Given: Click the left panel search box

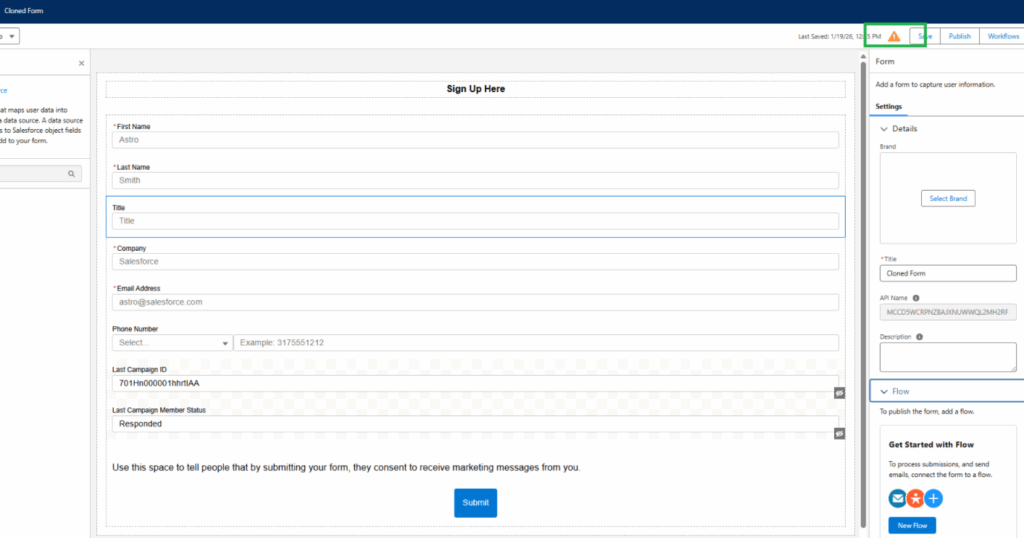Looking at the screenshot, I should click(x=40, y=174).
